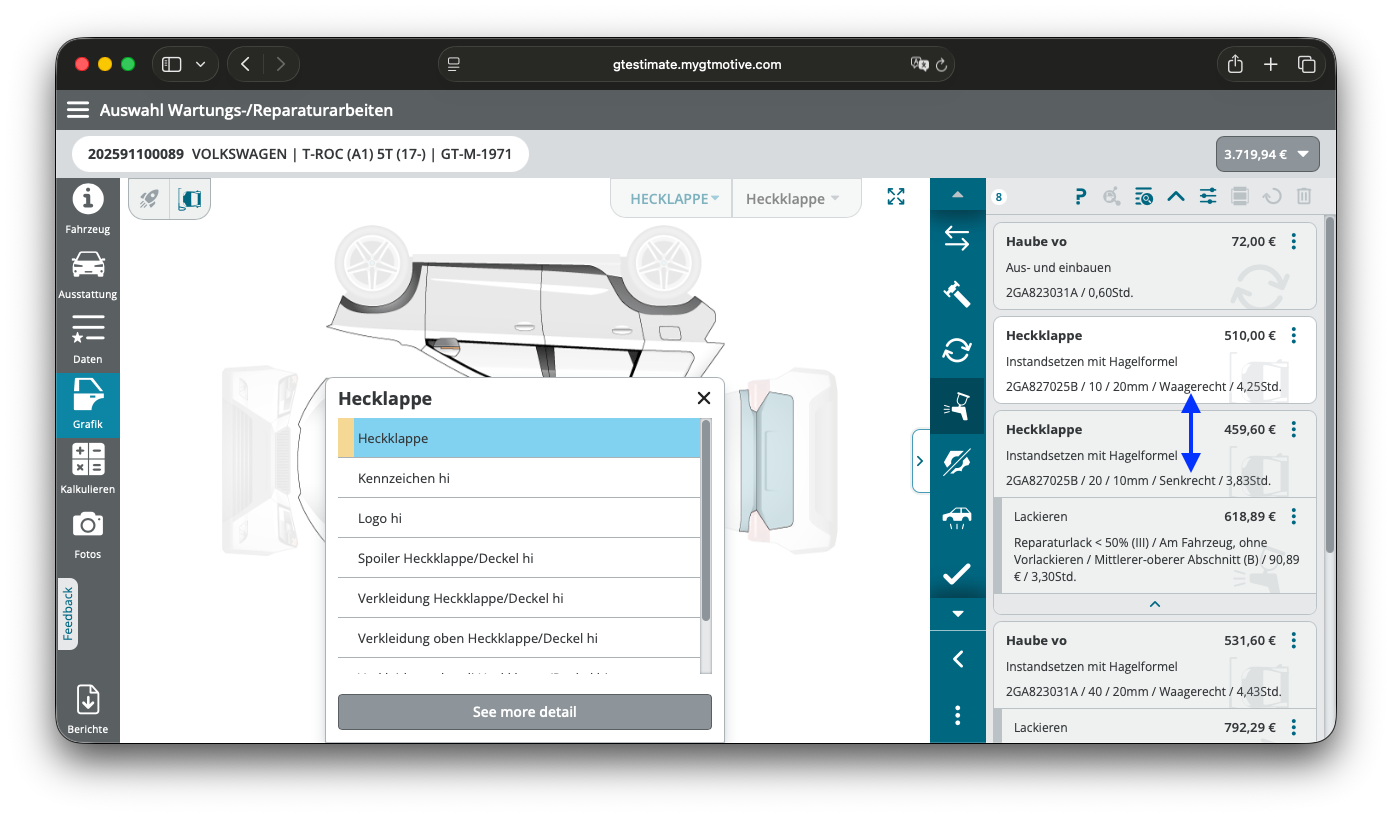The height and width of the screenshot is (817, 1392).
Task: Select Verkleidung Heckklappe/Deckel hi
Action: (x=519, y=598)
